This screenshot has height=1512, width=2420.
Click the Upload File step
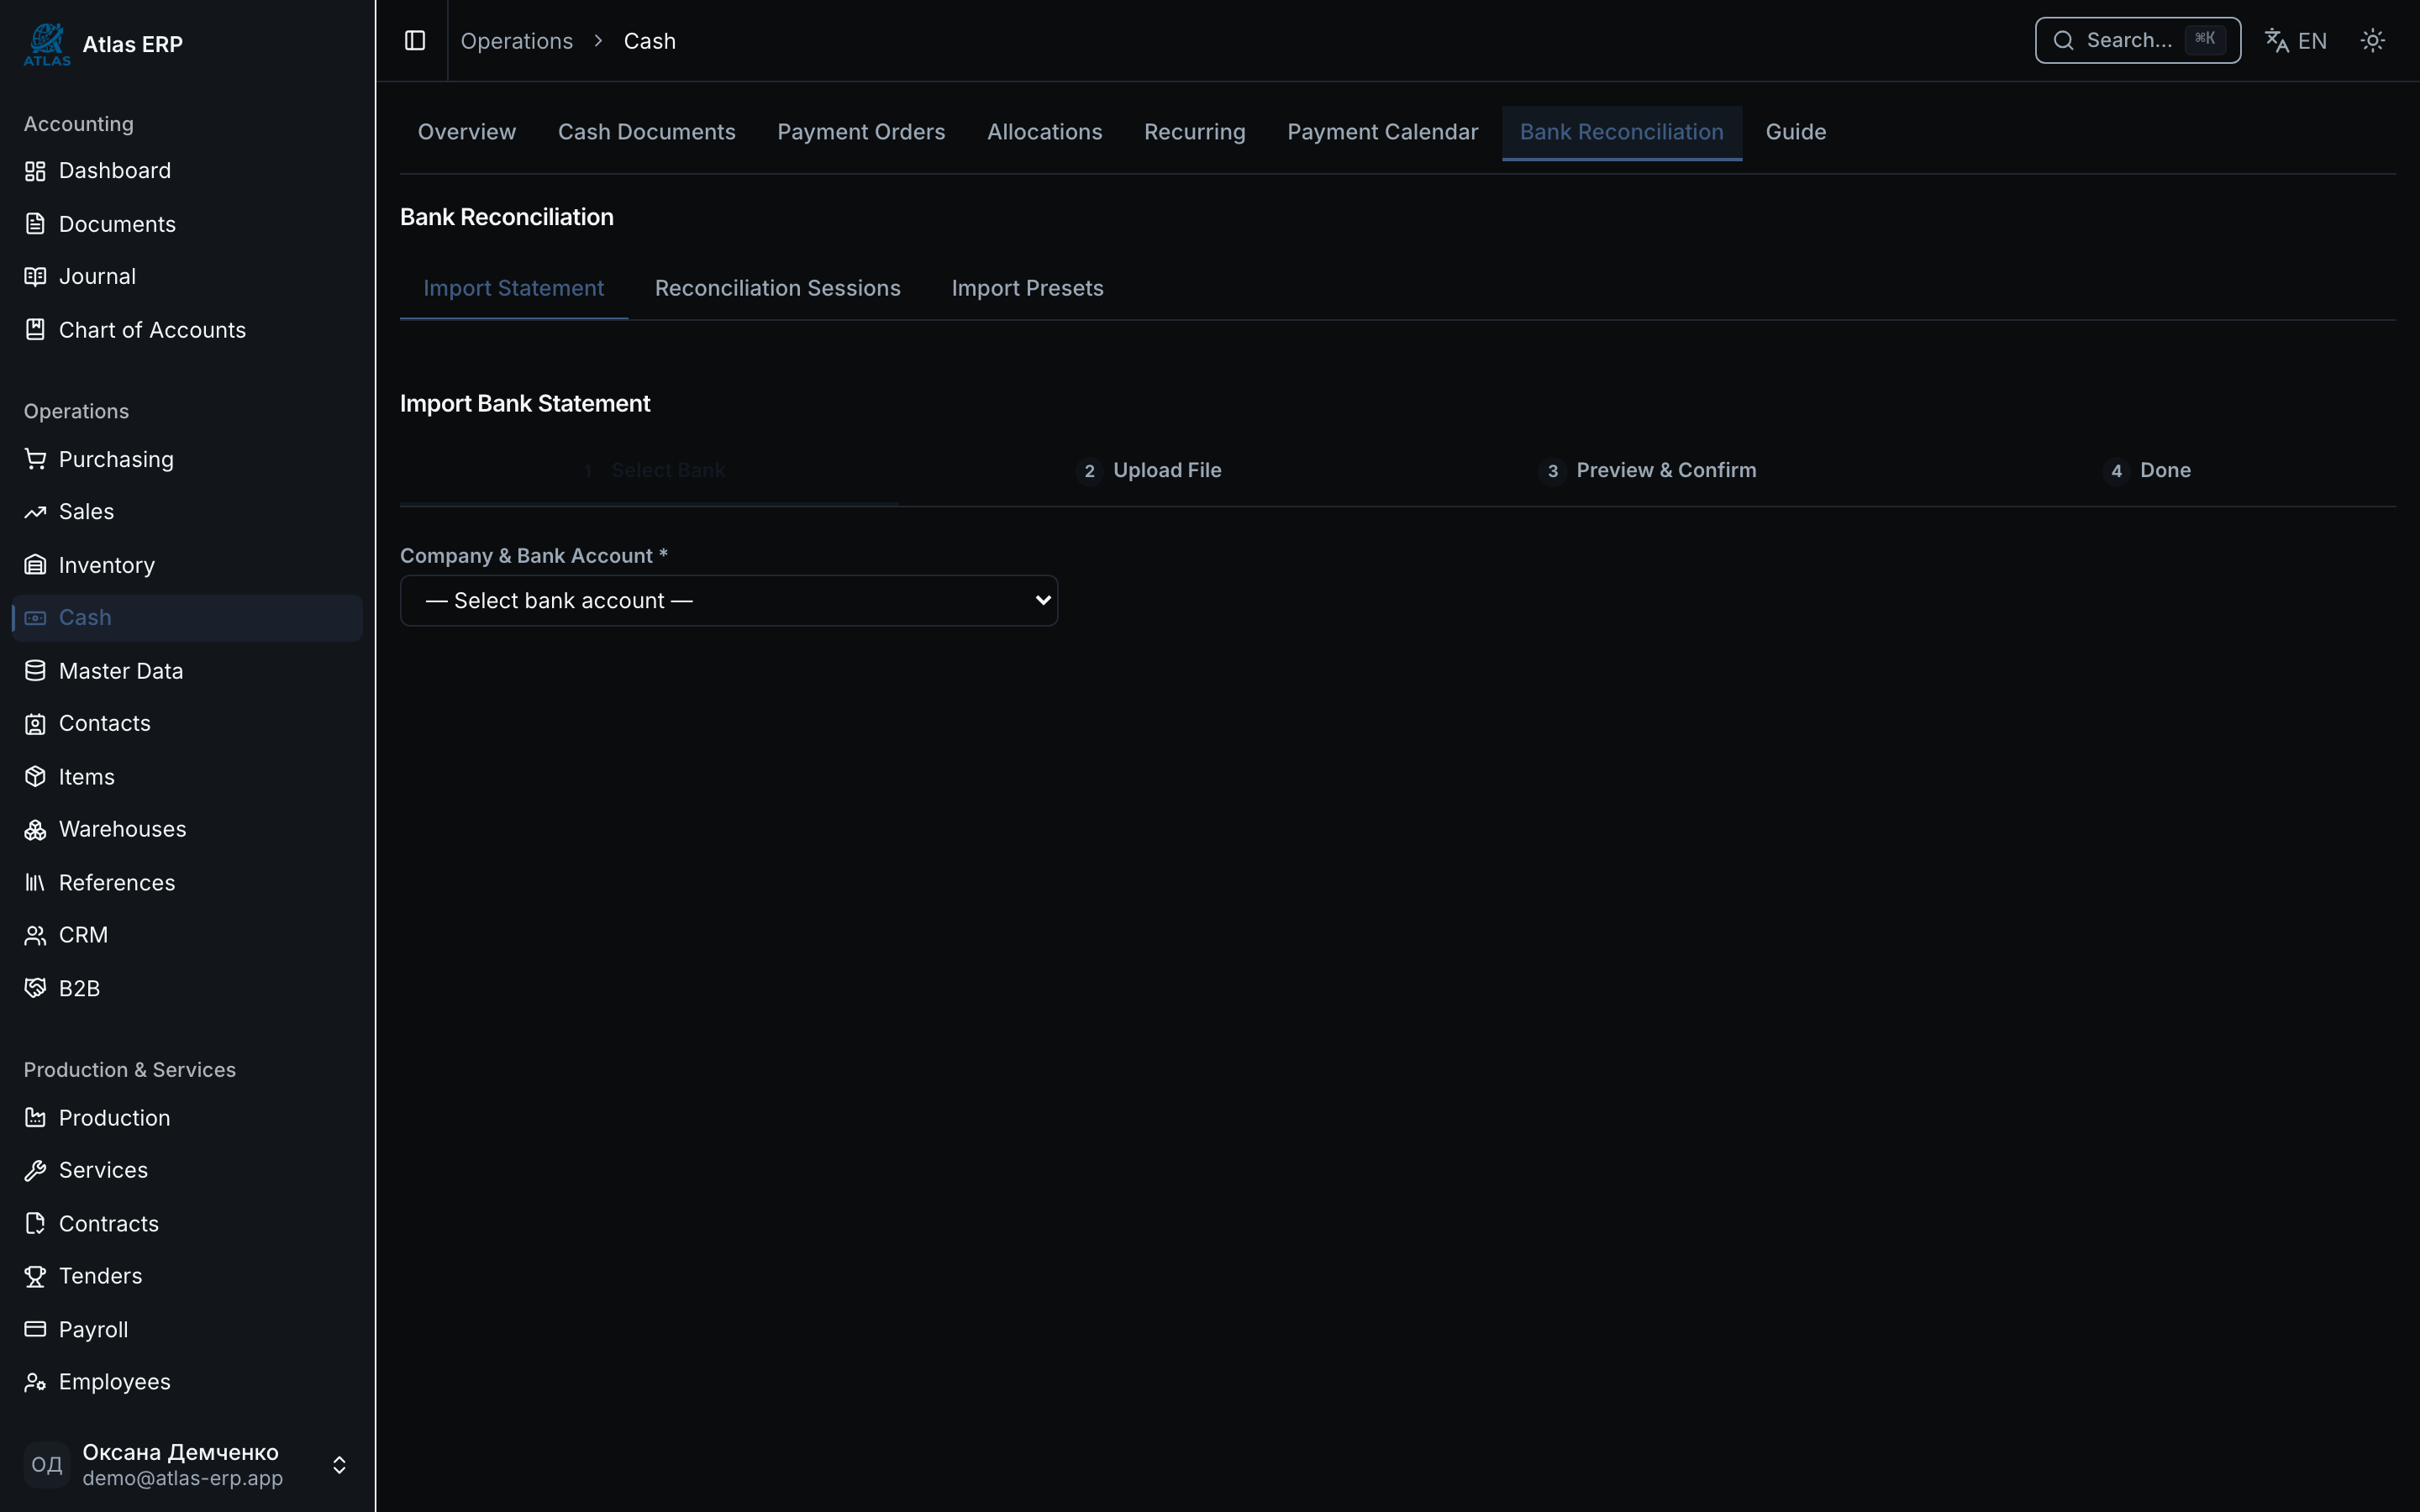[1148, 470]
